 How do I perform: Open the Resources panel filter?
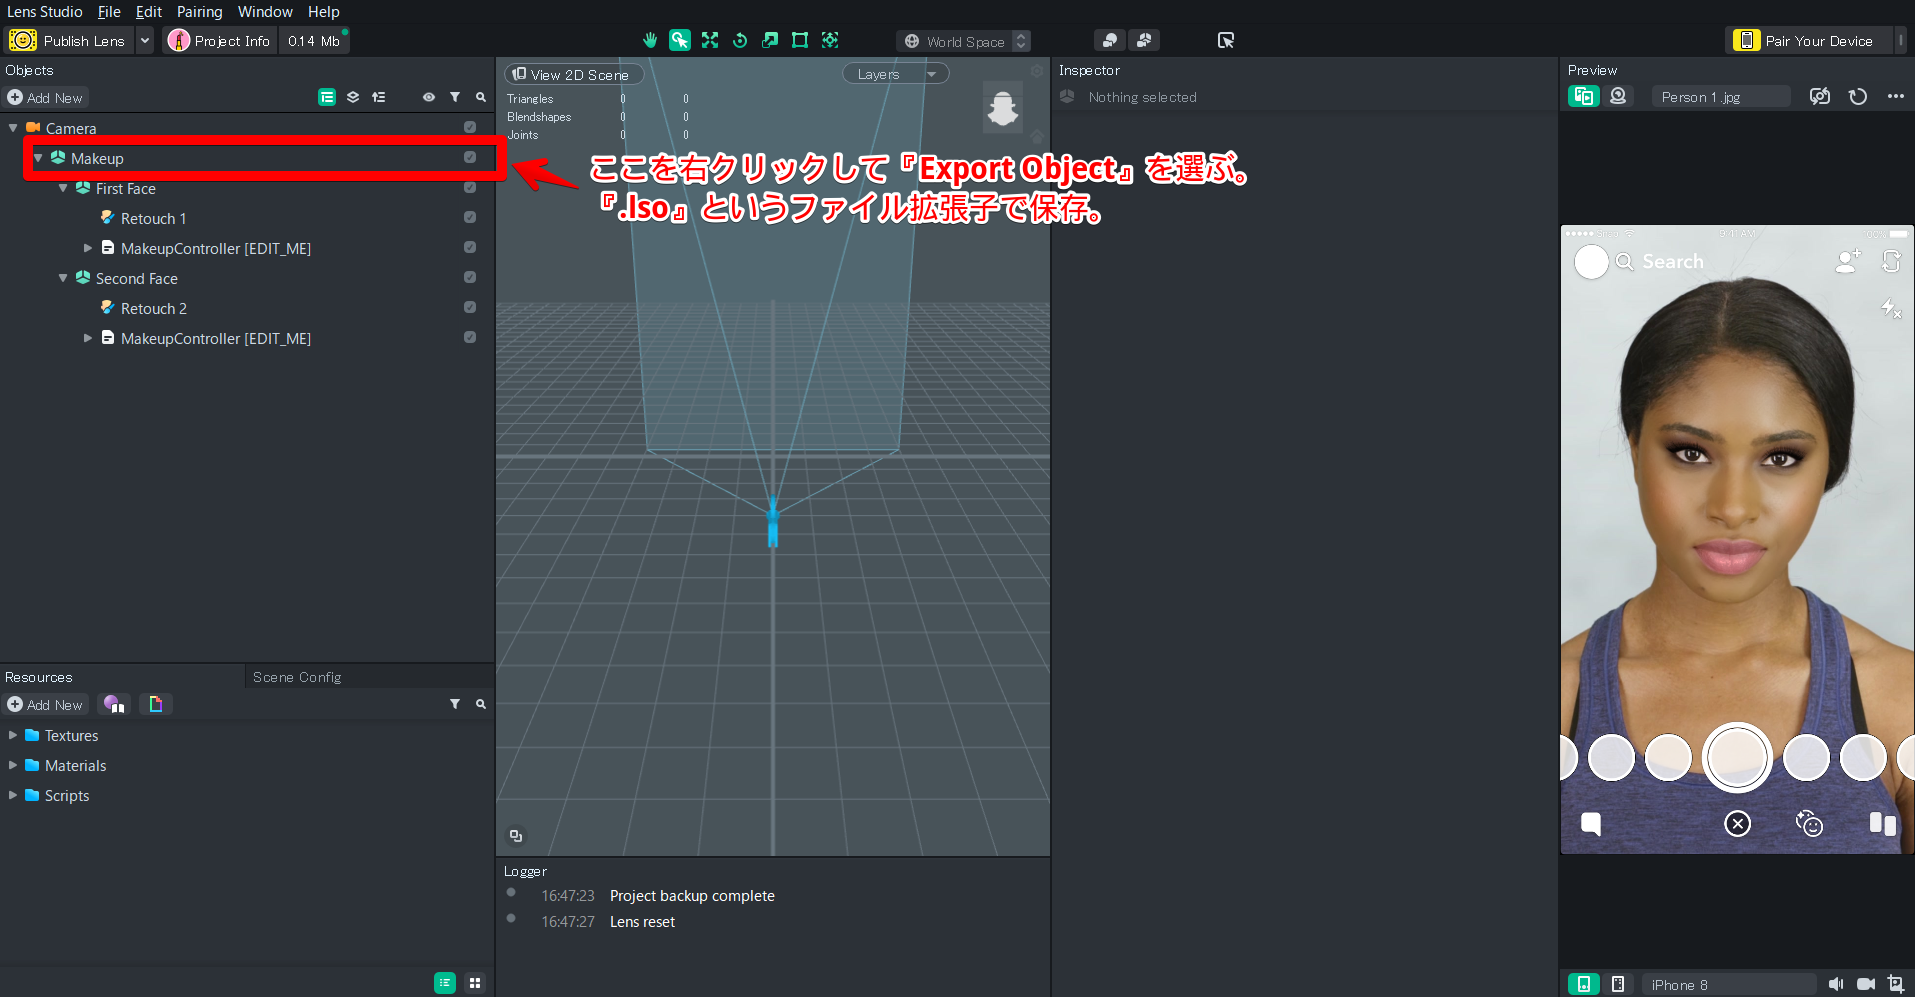(455, 704)
